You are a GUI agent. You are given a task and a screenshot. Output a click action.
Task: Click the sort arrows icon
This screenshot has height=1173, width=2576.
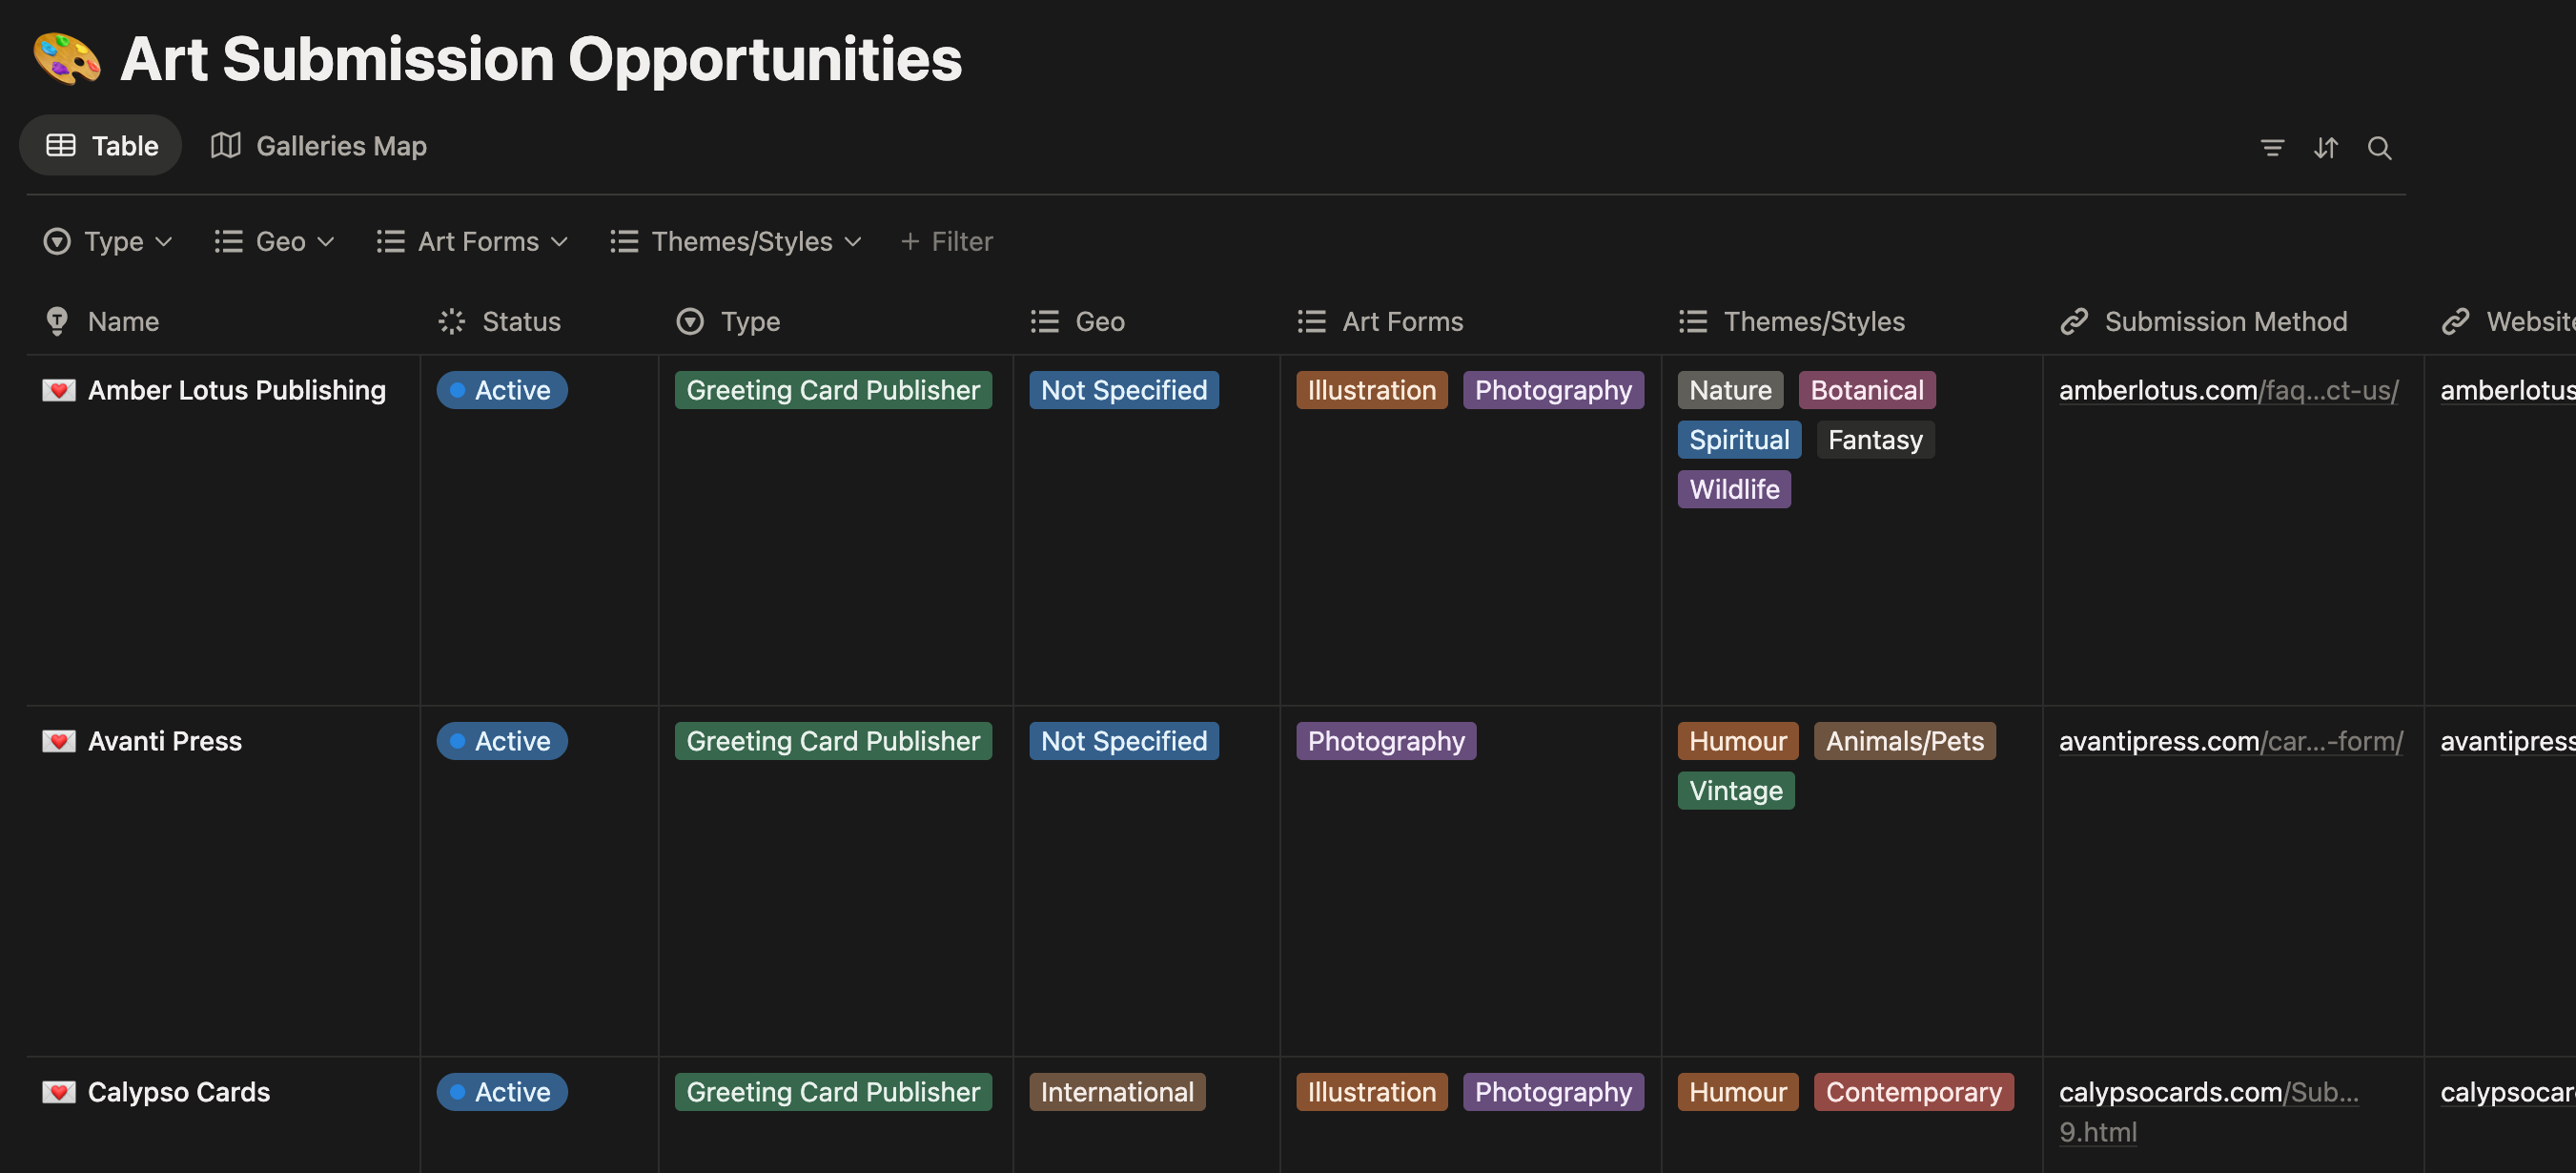[2325, 148]
